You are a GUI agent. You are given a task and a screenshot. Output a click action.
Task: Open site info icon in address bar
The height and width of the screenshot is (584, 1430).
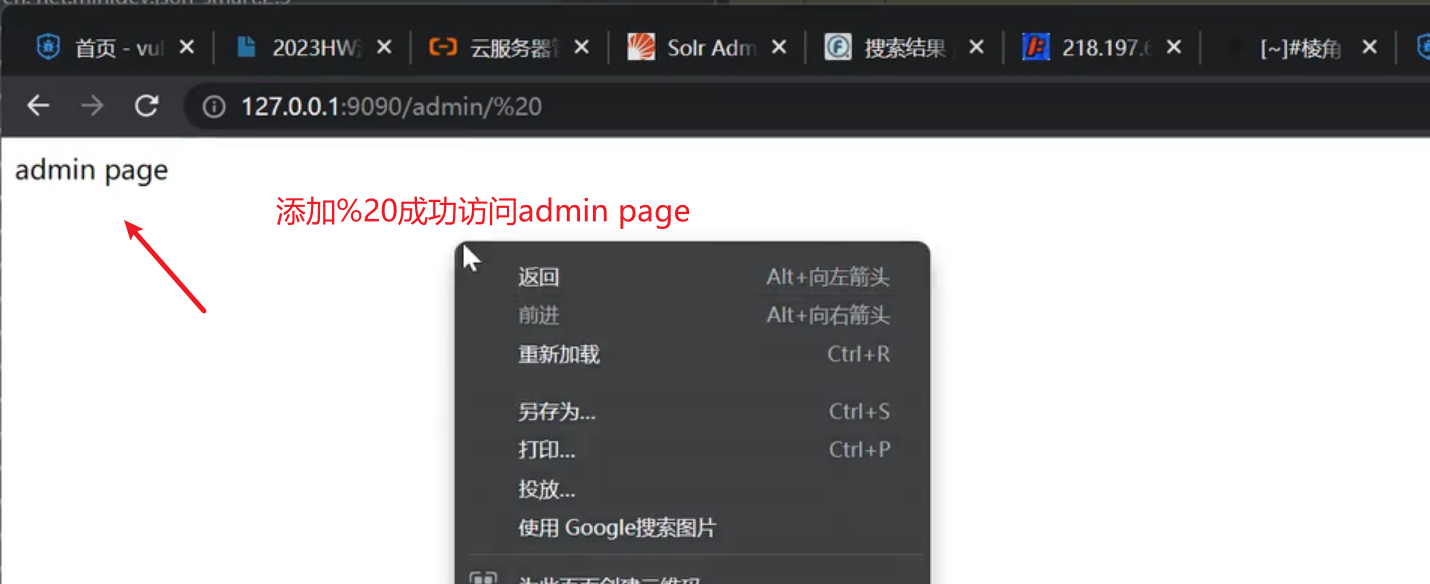click(214, 107)
